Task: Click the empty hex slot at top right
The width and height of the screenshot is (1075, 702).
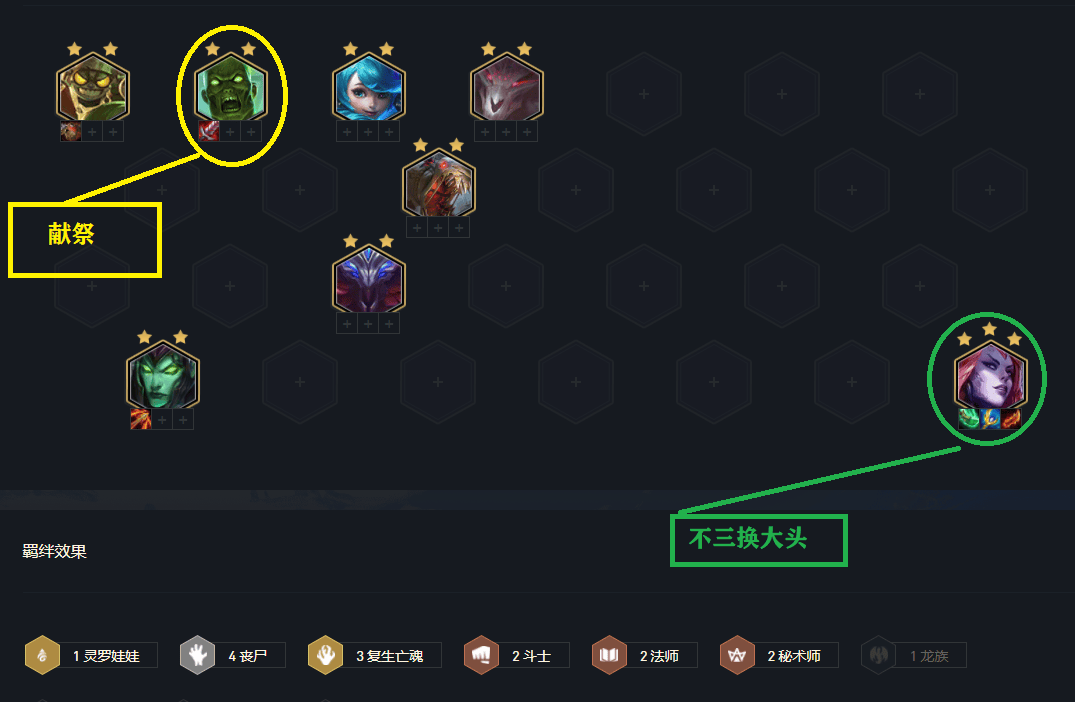Action: click(x=919, y=93)
